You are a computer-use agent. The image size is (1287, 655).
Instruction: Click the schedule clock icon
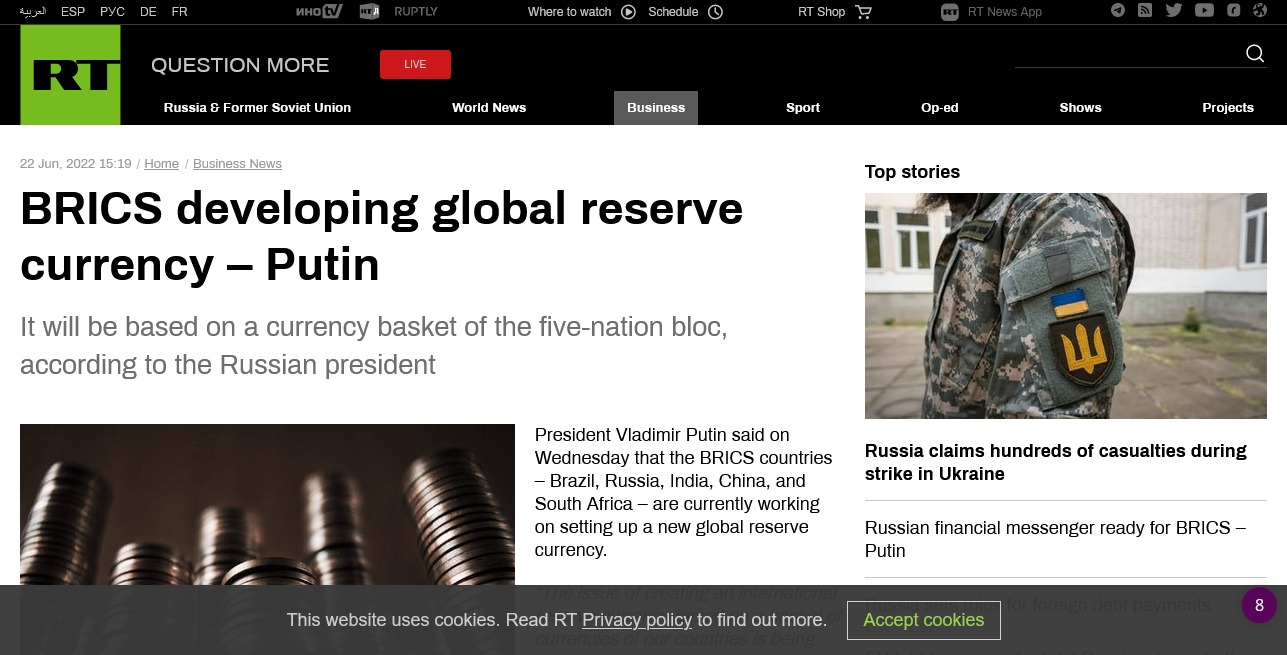coord(715,12)
